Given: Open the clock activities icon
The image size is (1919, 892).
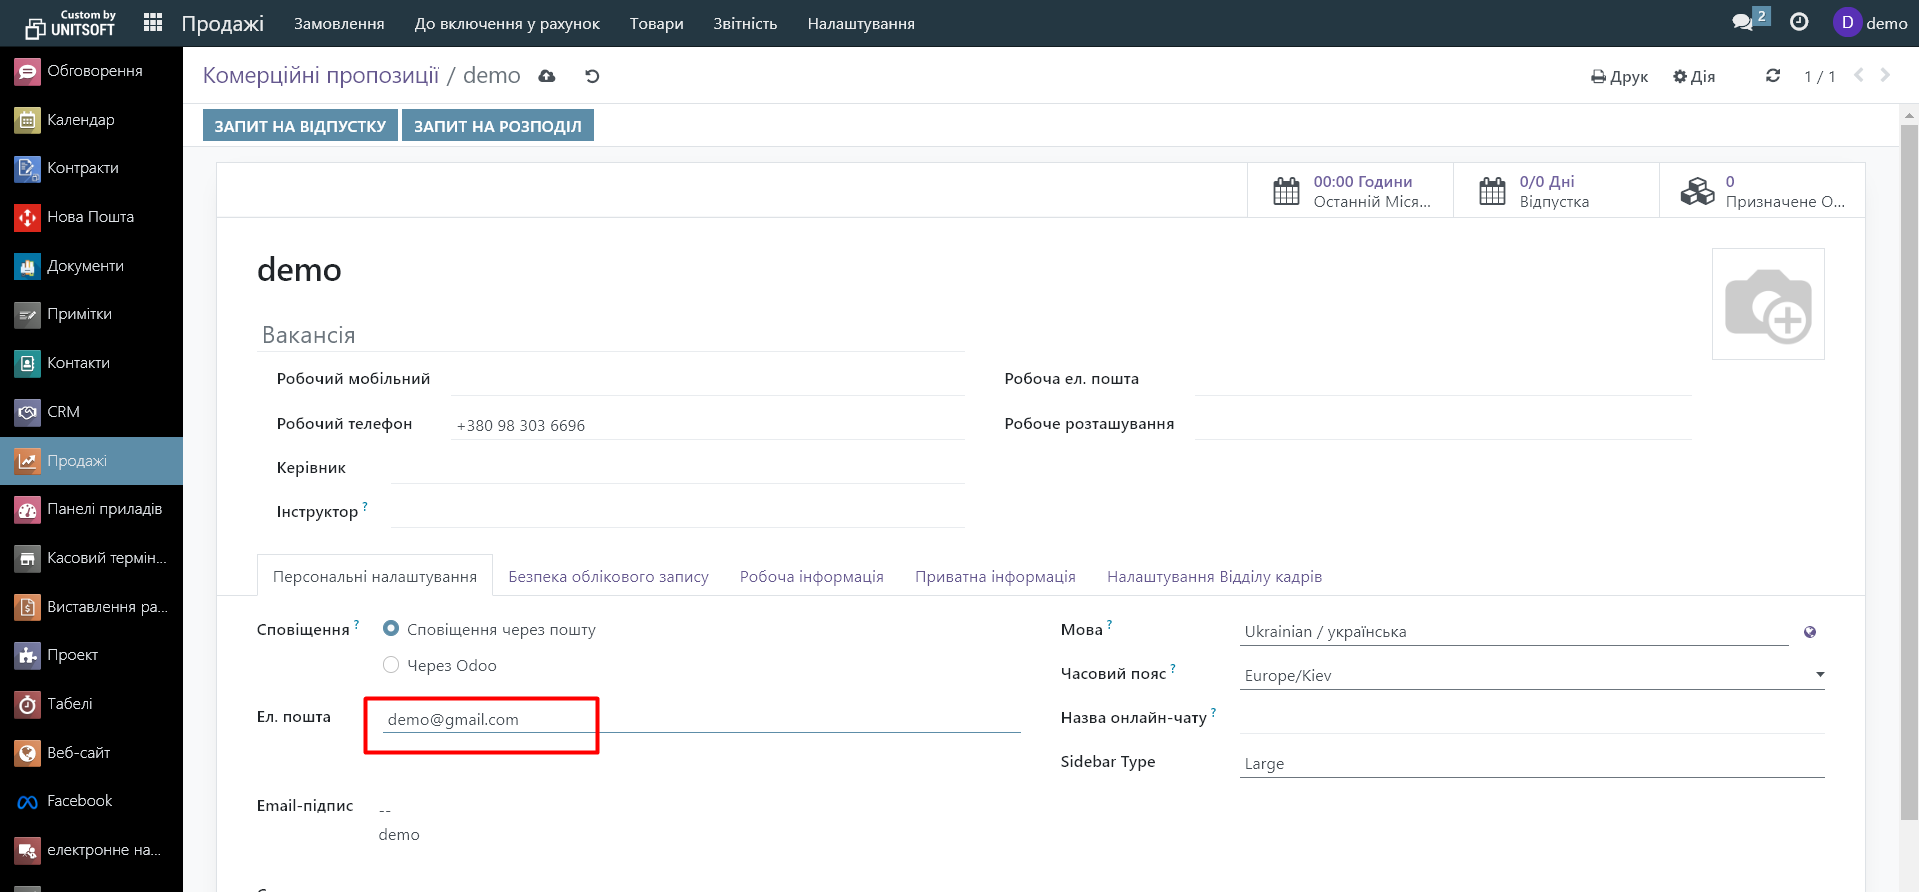Looking at the screenshot, I should tap(1799, 22).
